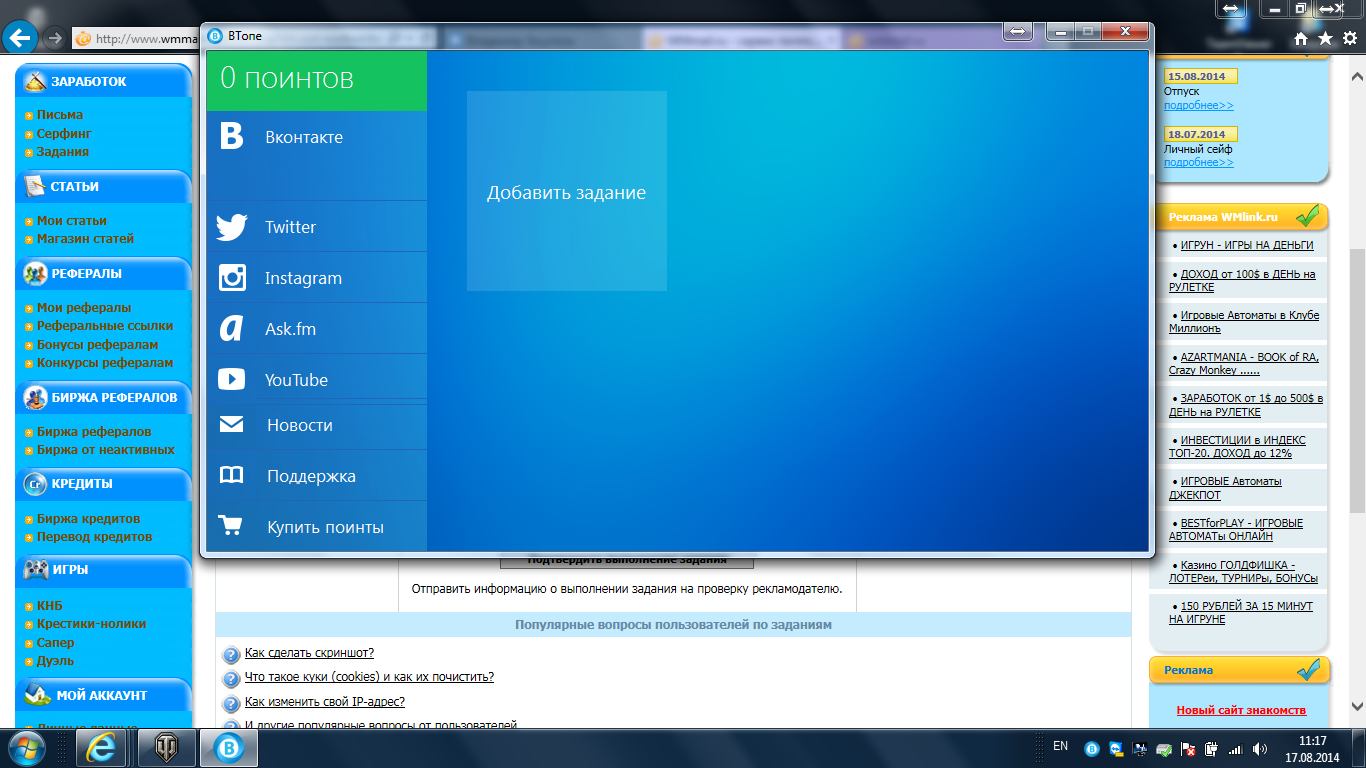Image resolution: width=1366 pixels, height=768 pixels.
Task: Click the Twitter bird icon in BTone
Action: tap(232, 227)
